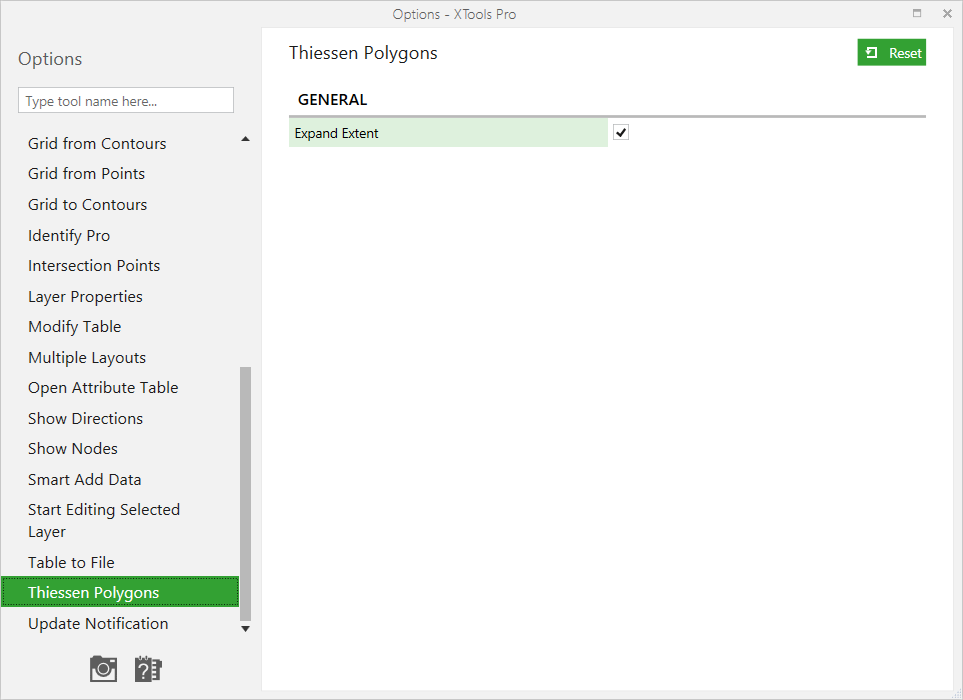The height and width of the screenshot is (700, 963).
Task: Select Layer Properties item
Action: (85, 297)
